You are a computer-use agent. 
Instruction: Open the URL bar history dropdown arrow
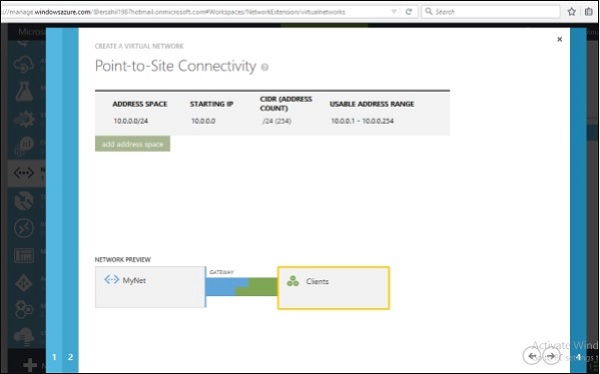(393, 11)
